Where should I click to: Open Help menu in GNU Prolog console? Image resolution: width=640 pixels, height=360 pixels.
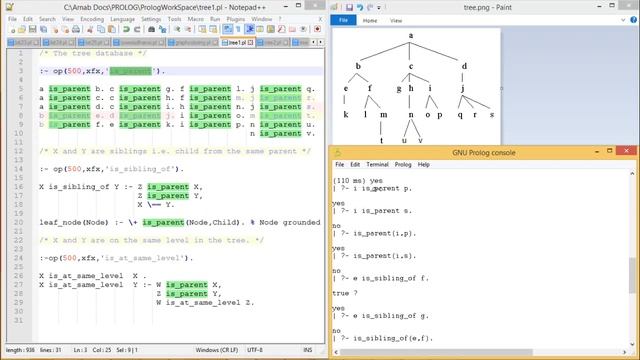pyautogui.click(x=424, y=164)
